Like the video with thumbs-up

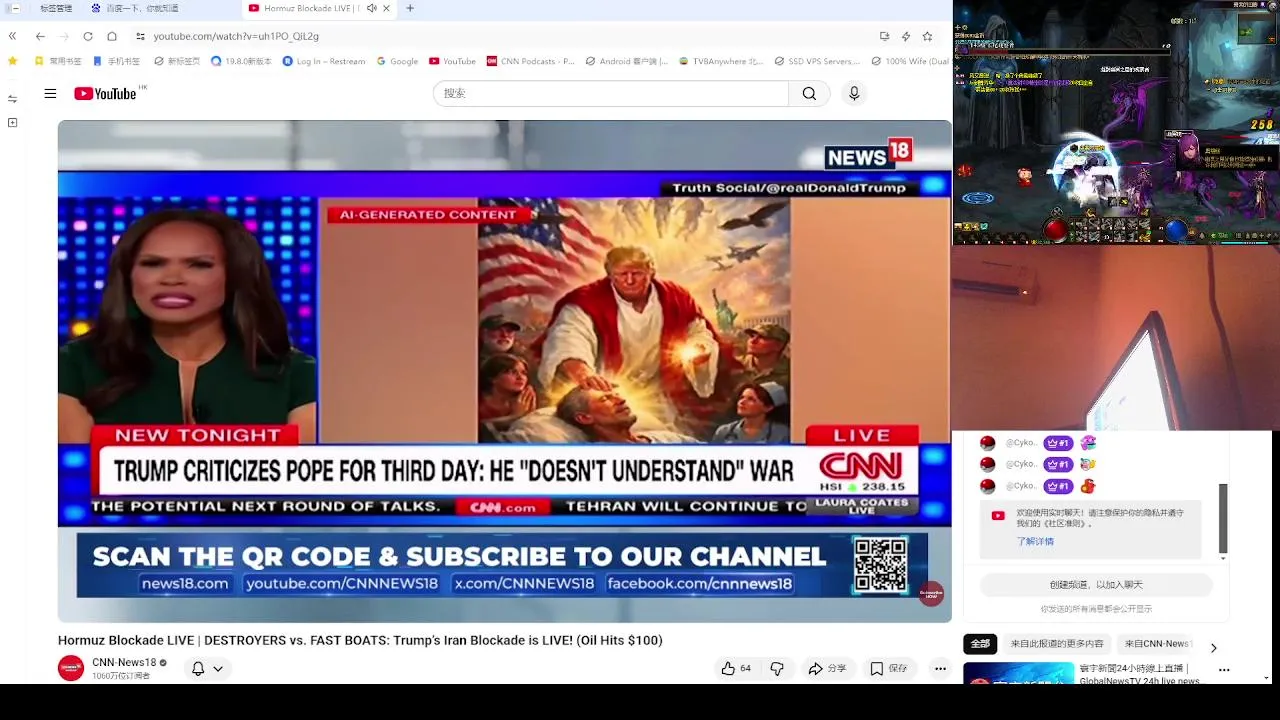(736, 669)
